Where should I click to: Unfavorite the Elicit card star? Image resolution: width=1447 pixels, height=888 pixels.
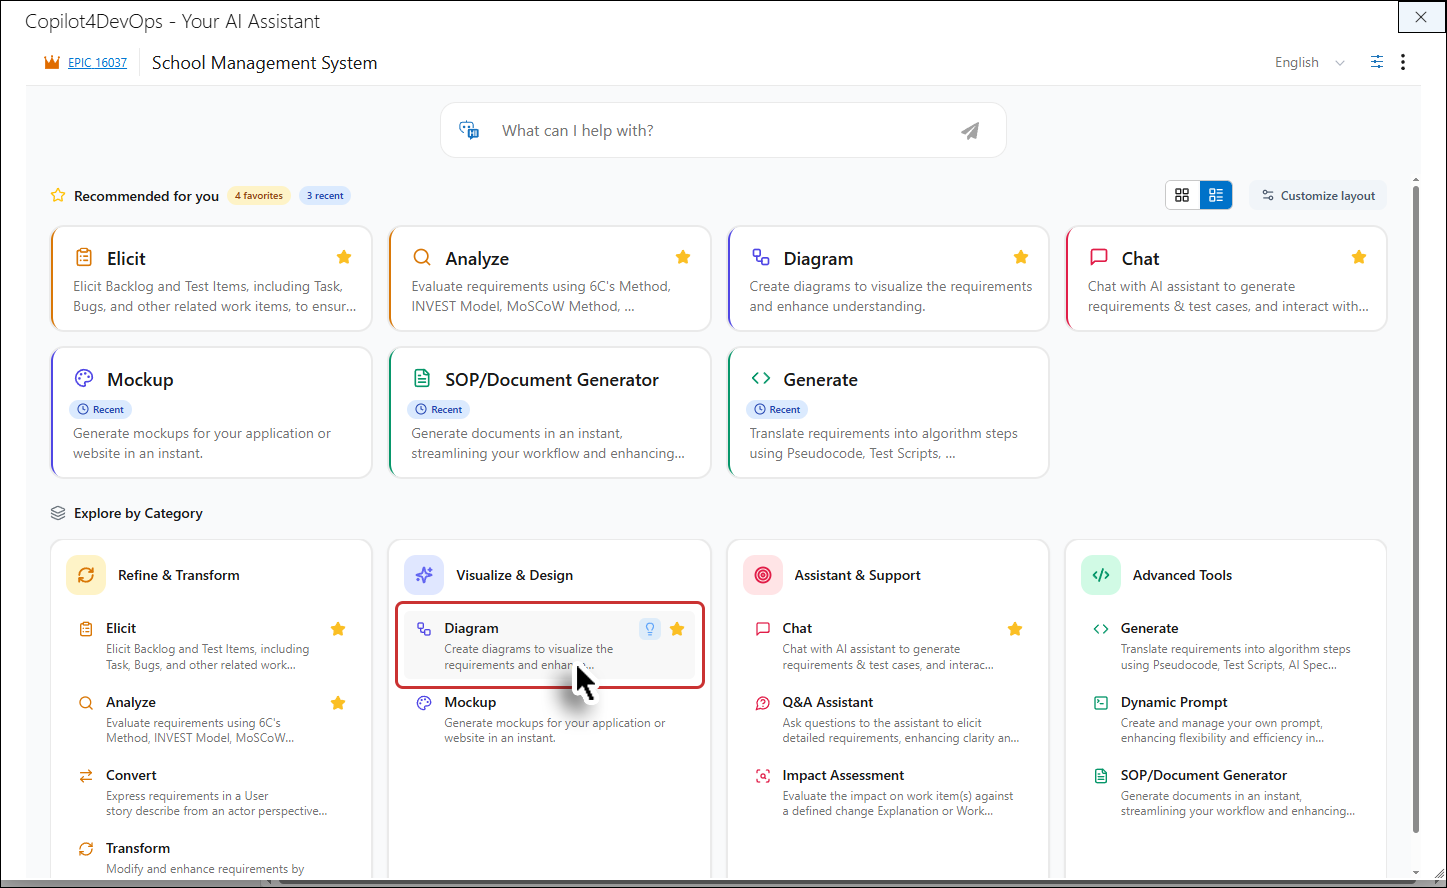click(x=344, y=257)
